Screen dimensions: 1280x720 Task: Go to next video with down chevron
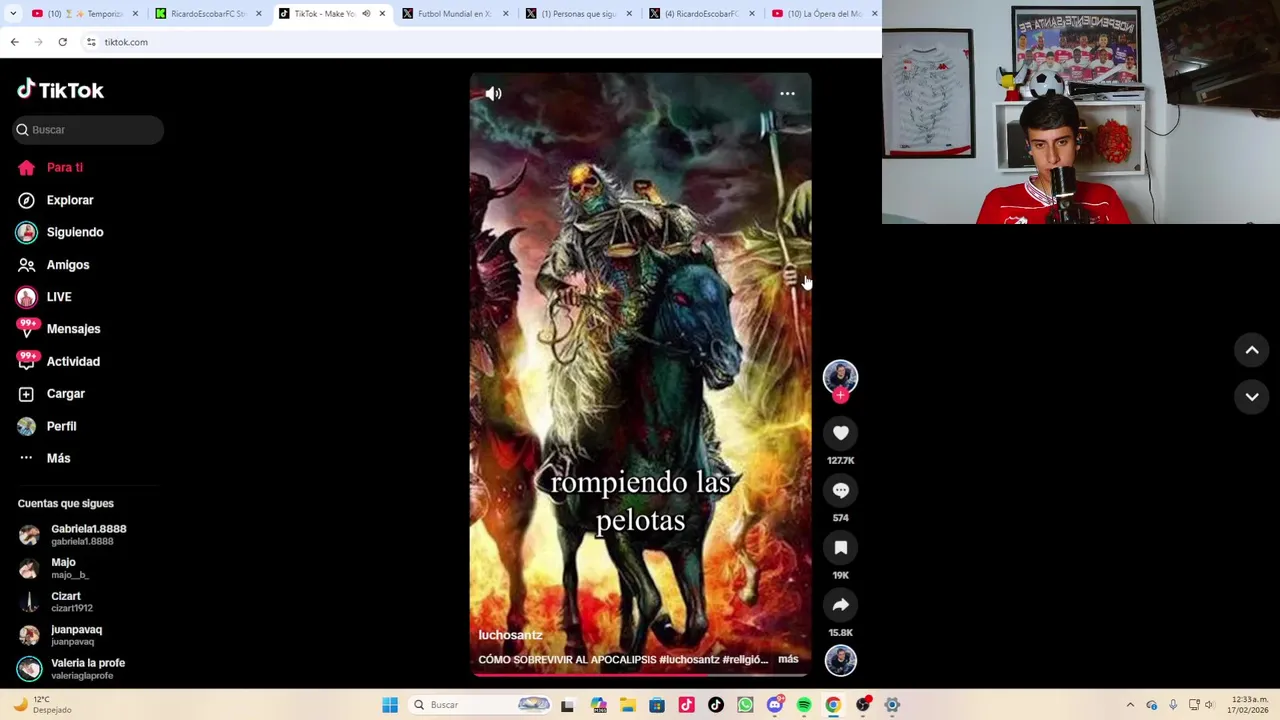click(x=1251, y=397)
